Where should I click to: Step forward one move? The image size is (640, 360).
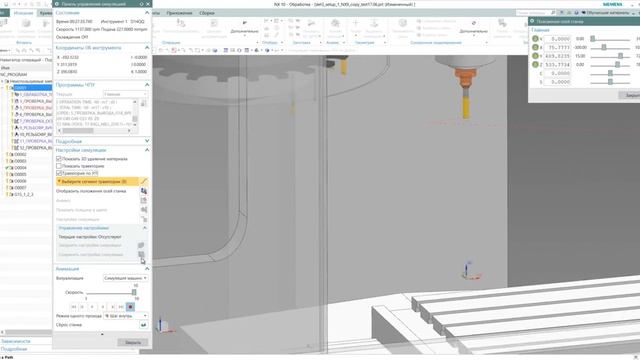point(103,307)
